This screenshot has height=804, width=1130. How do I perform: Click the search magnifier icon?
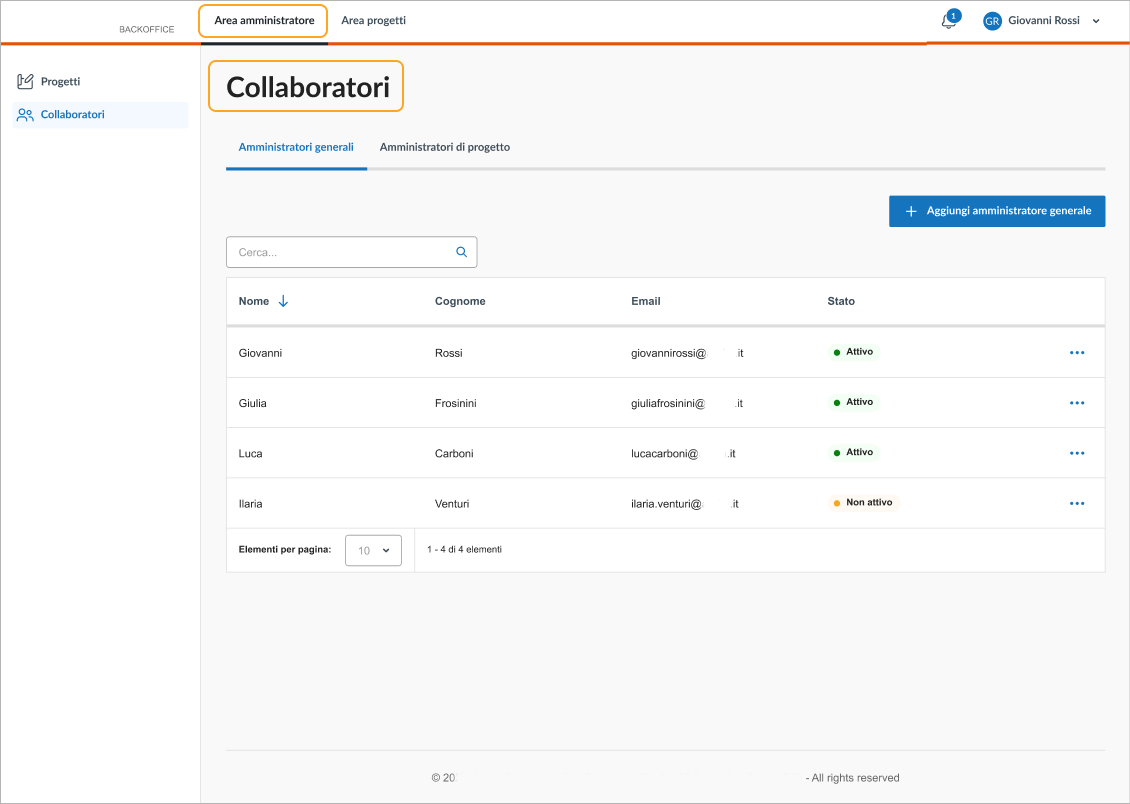[462, 252]
